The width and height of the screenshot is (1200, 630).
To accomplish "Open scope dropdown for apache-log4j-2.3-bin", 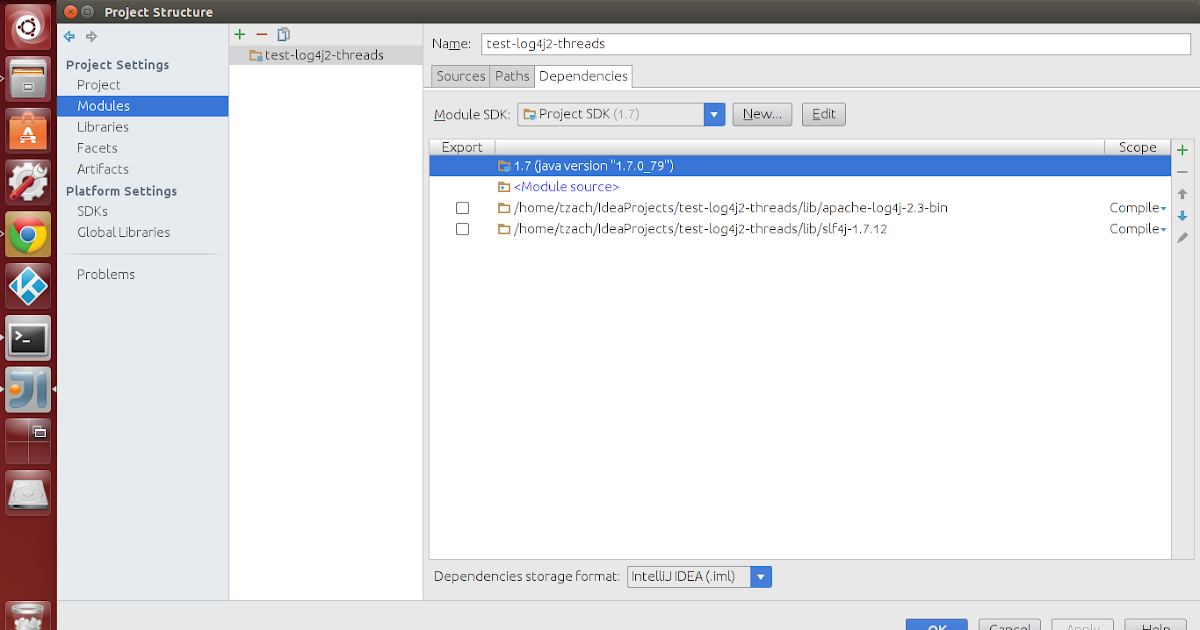I will [x=1138, y=208].
